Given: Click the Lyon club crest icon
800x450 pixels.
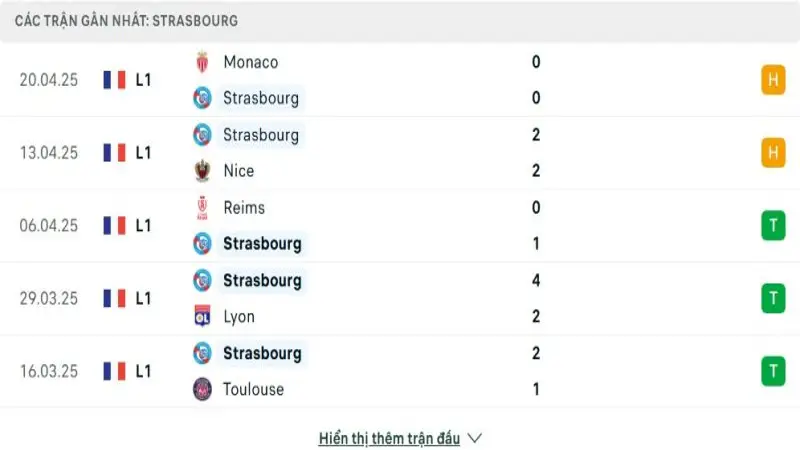Looking at the screenshot, I should click(x=202, y=317).
